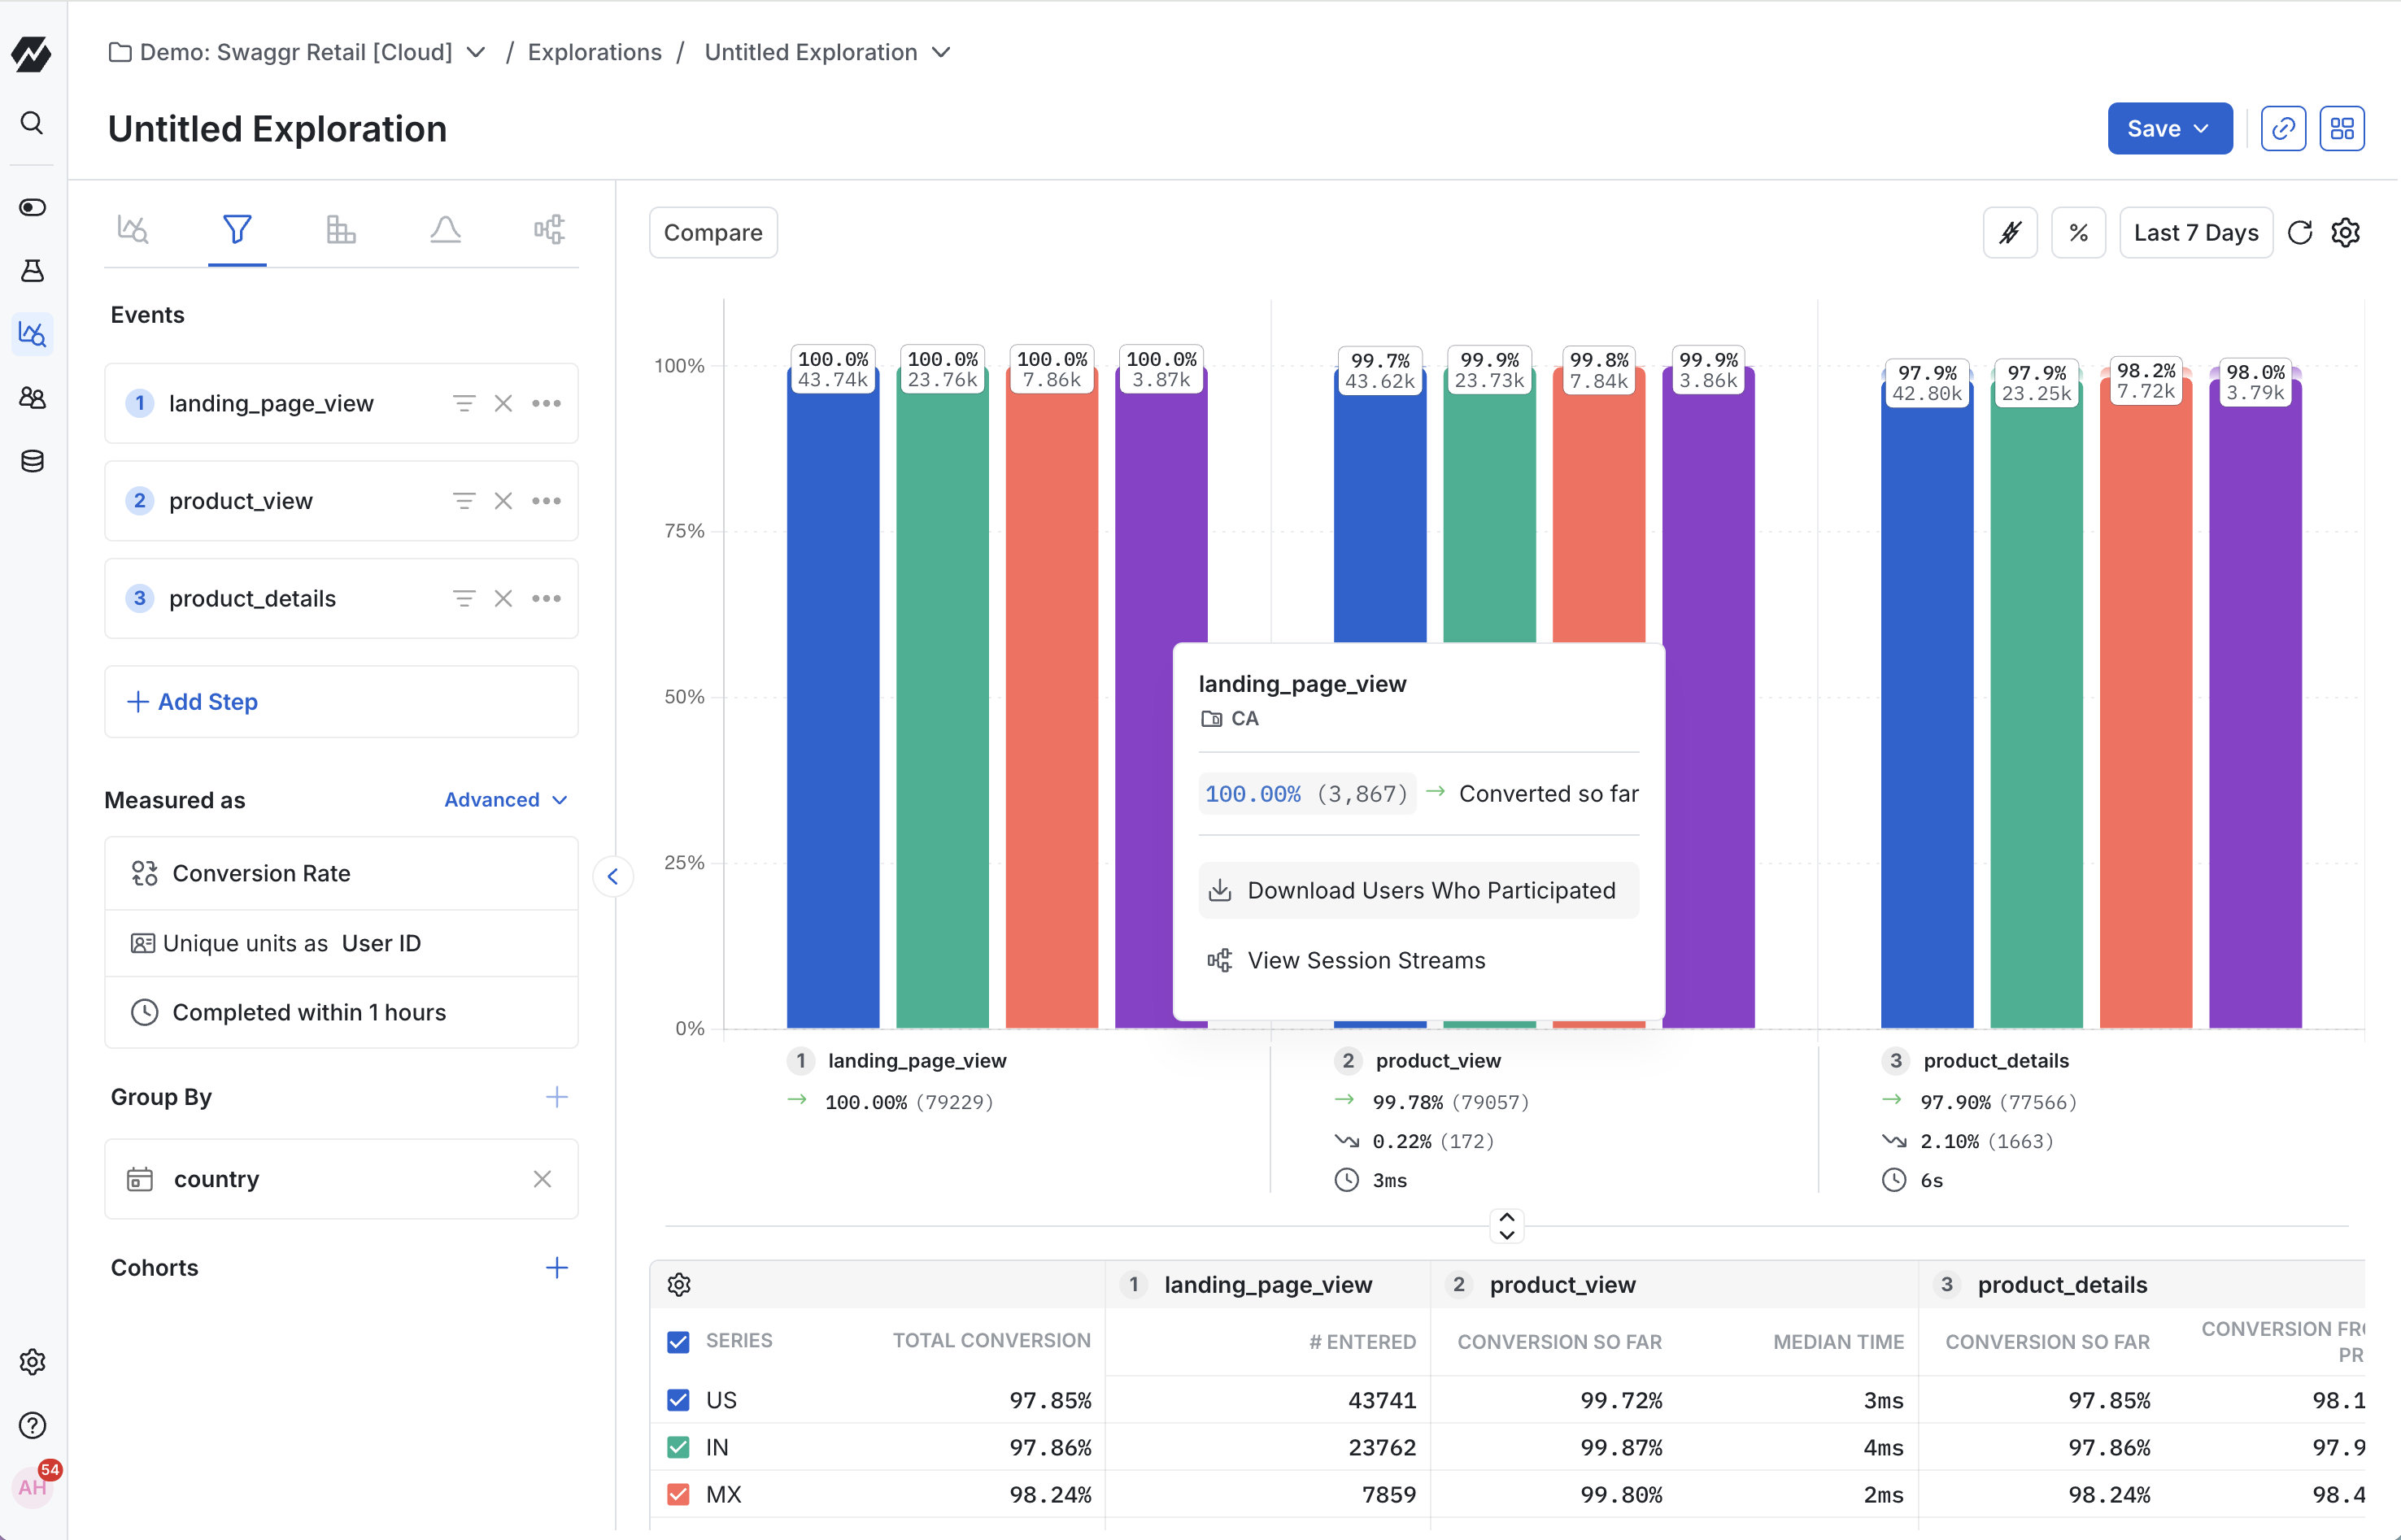Open the Last 7 Days date range selector
The height and width of the screenshot is (1540, 2401).
tap(2196, 232)
